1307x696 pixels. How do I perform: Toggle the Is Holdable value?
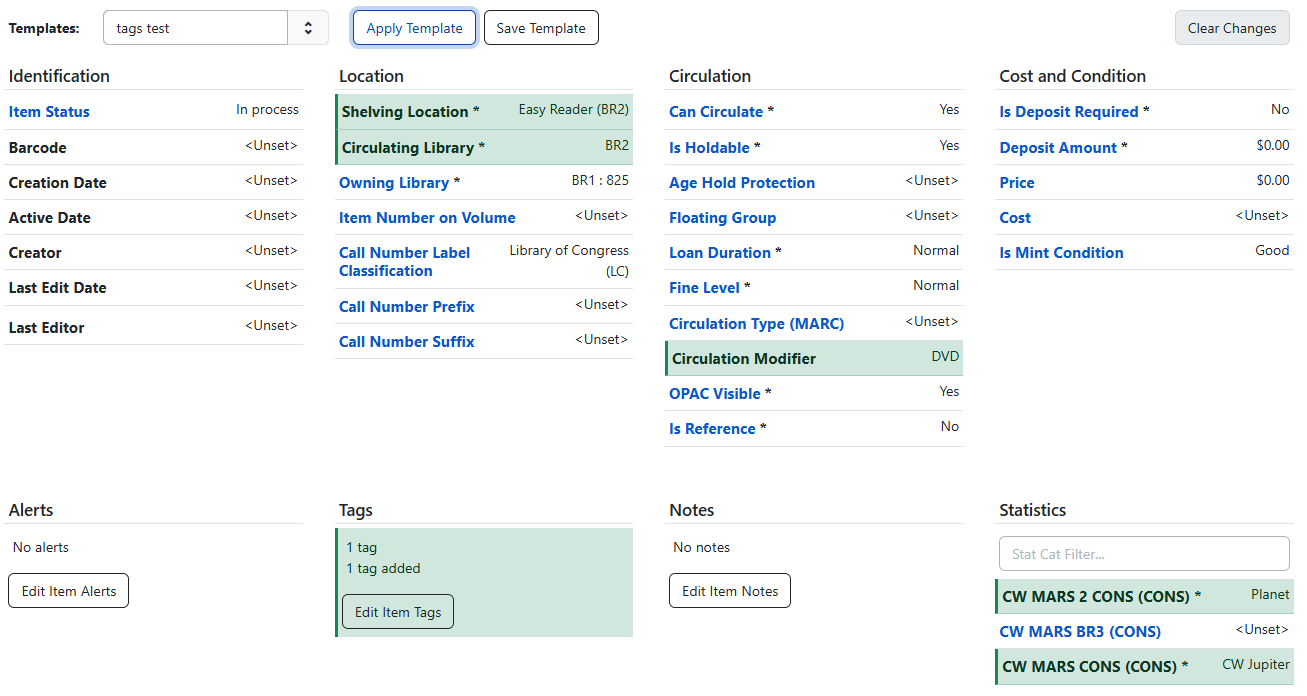pos(707,147)
